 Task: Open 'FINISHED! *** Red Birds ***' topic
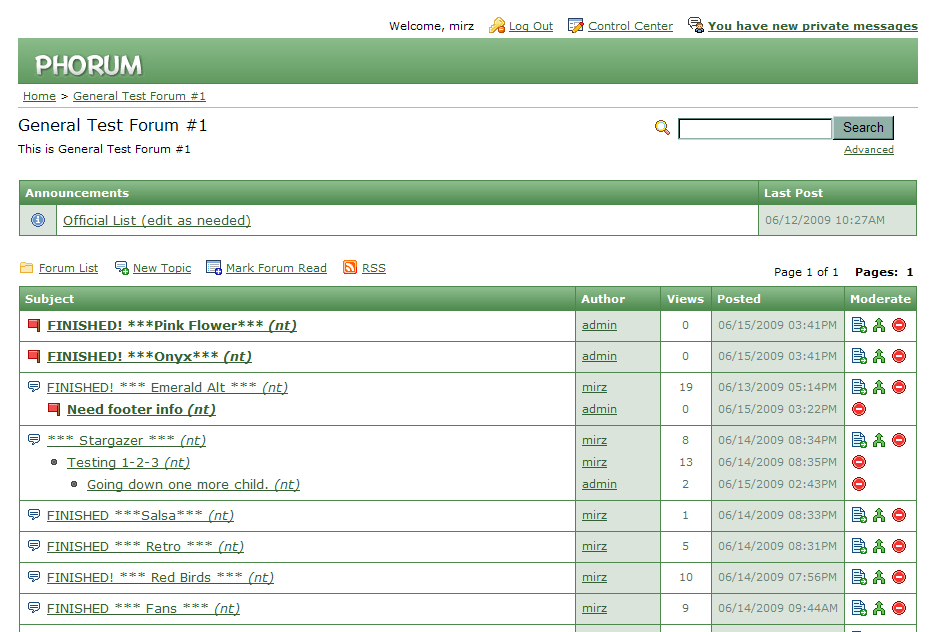[160, 577]
